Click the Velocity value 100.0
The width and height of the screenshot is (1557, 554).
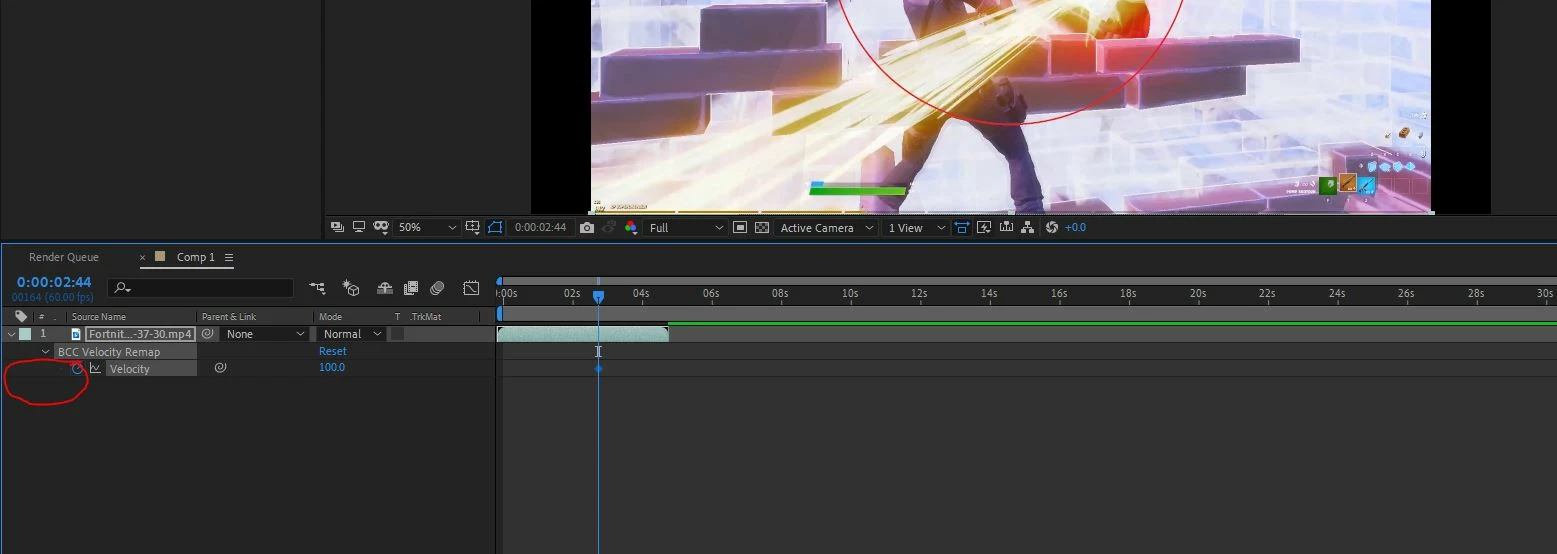(332, 367)
